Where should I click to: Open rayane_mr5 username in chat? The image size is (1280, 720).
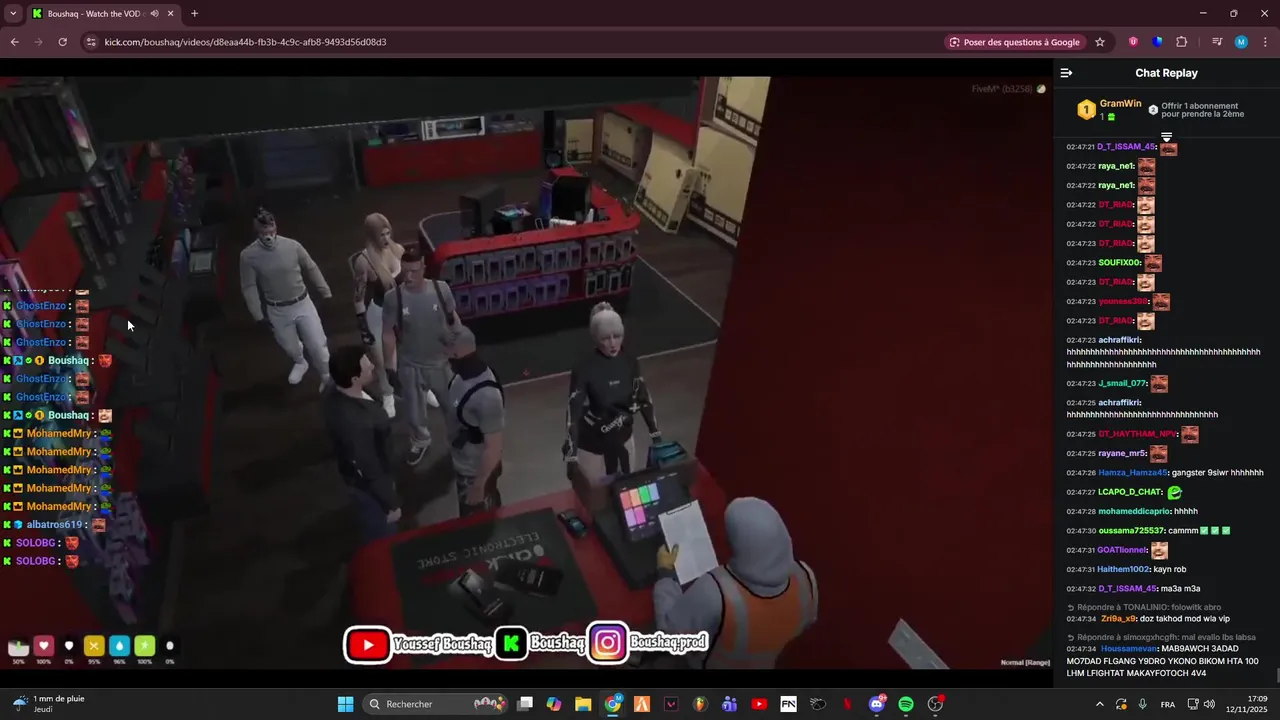pyautogui.click(x=1122, y=453)
